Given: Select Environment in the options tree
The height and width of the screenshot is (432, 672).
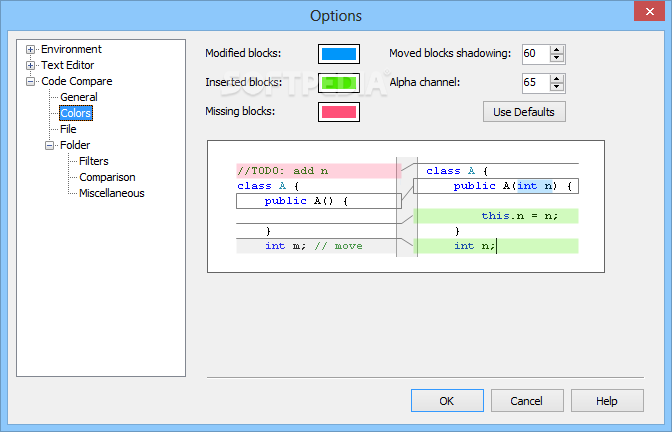Looking at the screenshot, I should tap(71, 49).
